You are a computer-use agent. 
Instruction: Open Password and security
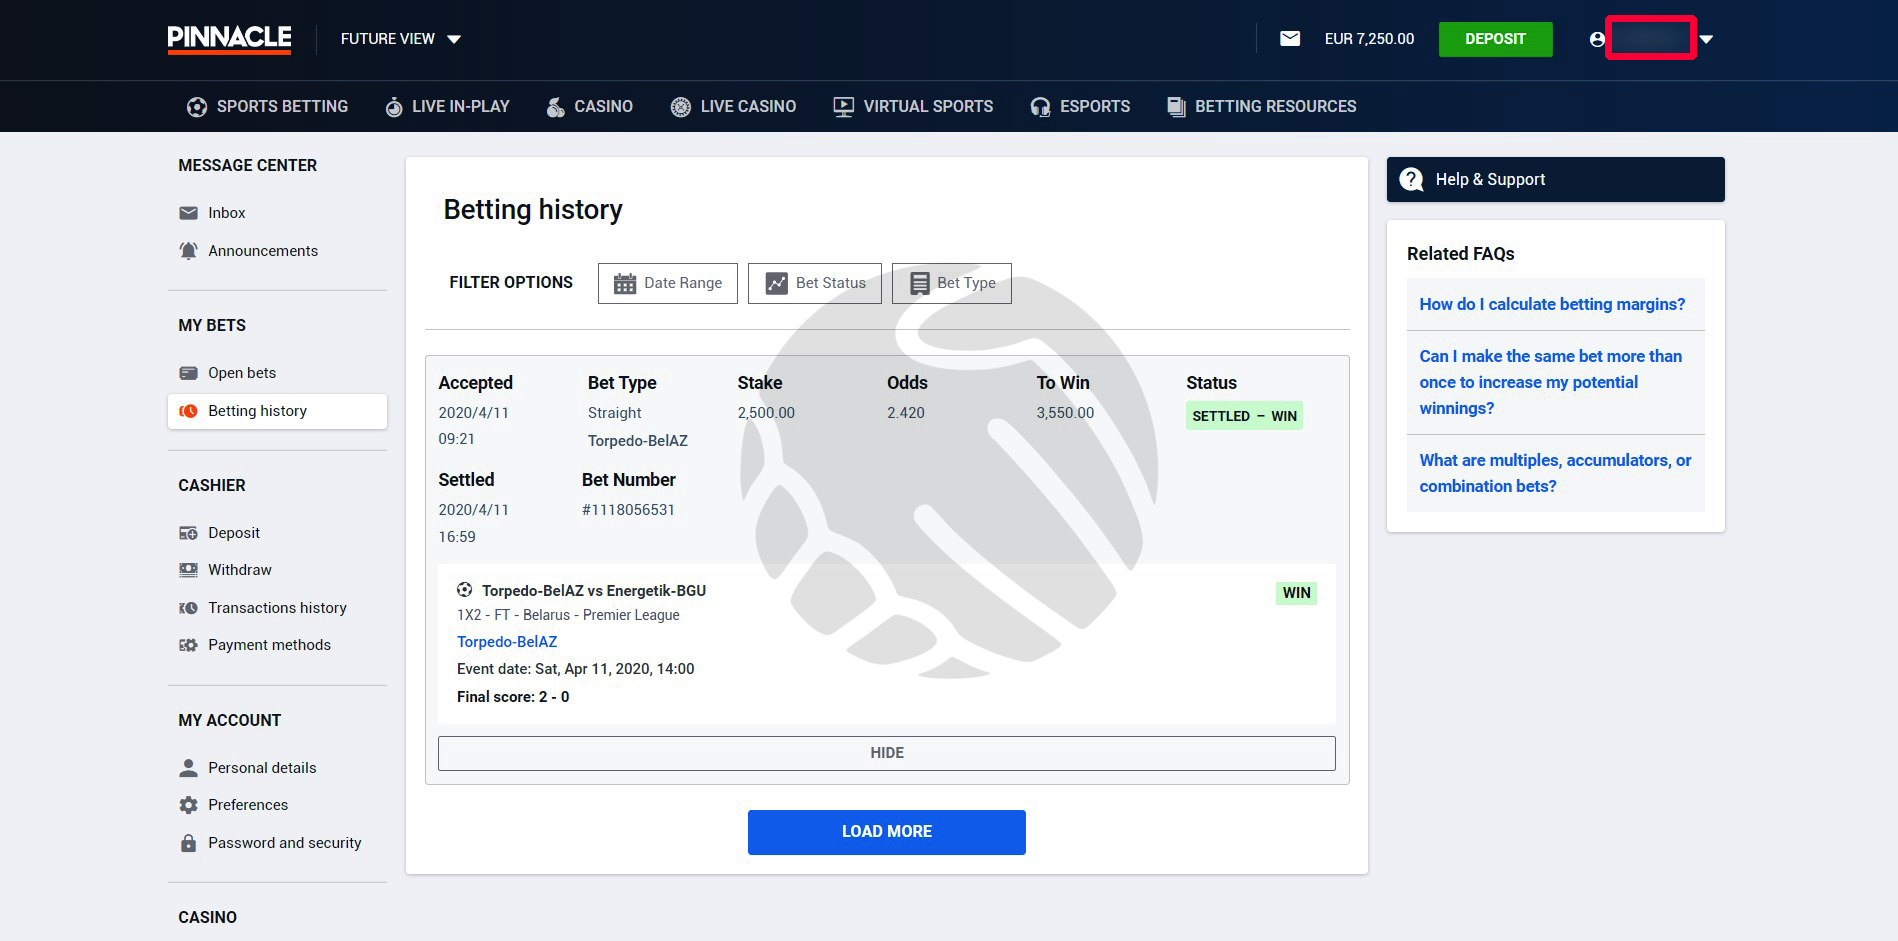click(285, 843)
